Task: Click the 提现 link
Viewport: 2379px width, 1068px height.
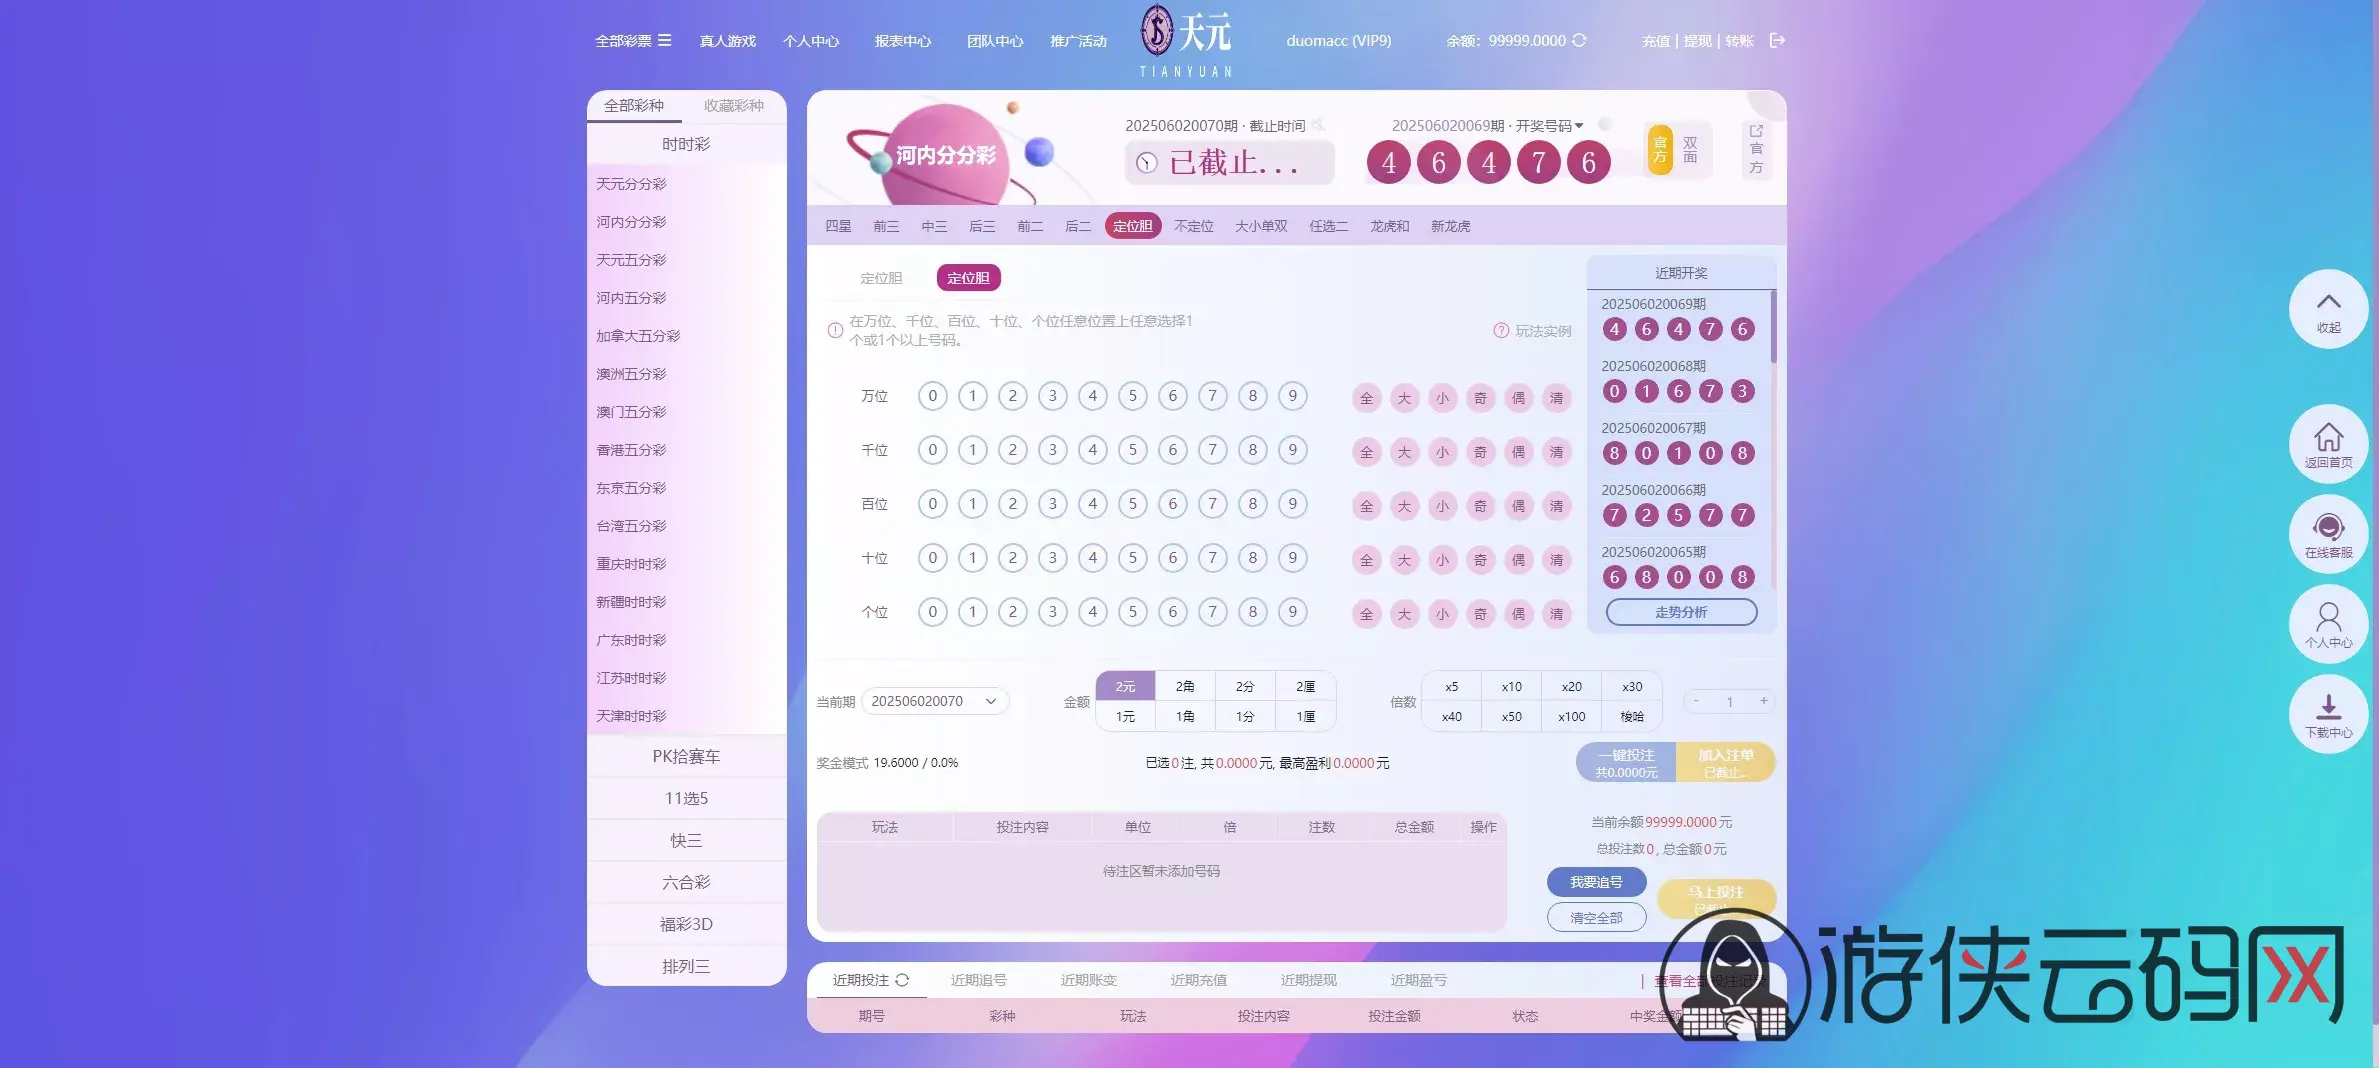Action: click(1698, 41)
